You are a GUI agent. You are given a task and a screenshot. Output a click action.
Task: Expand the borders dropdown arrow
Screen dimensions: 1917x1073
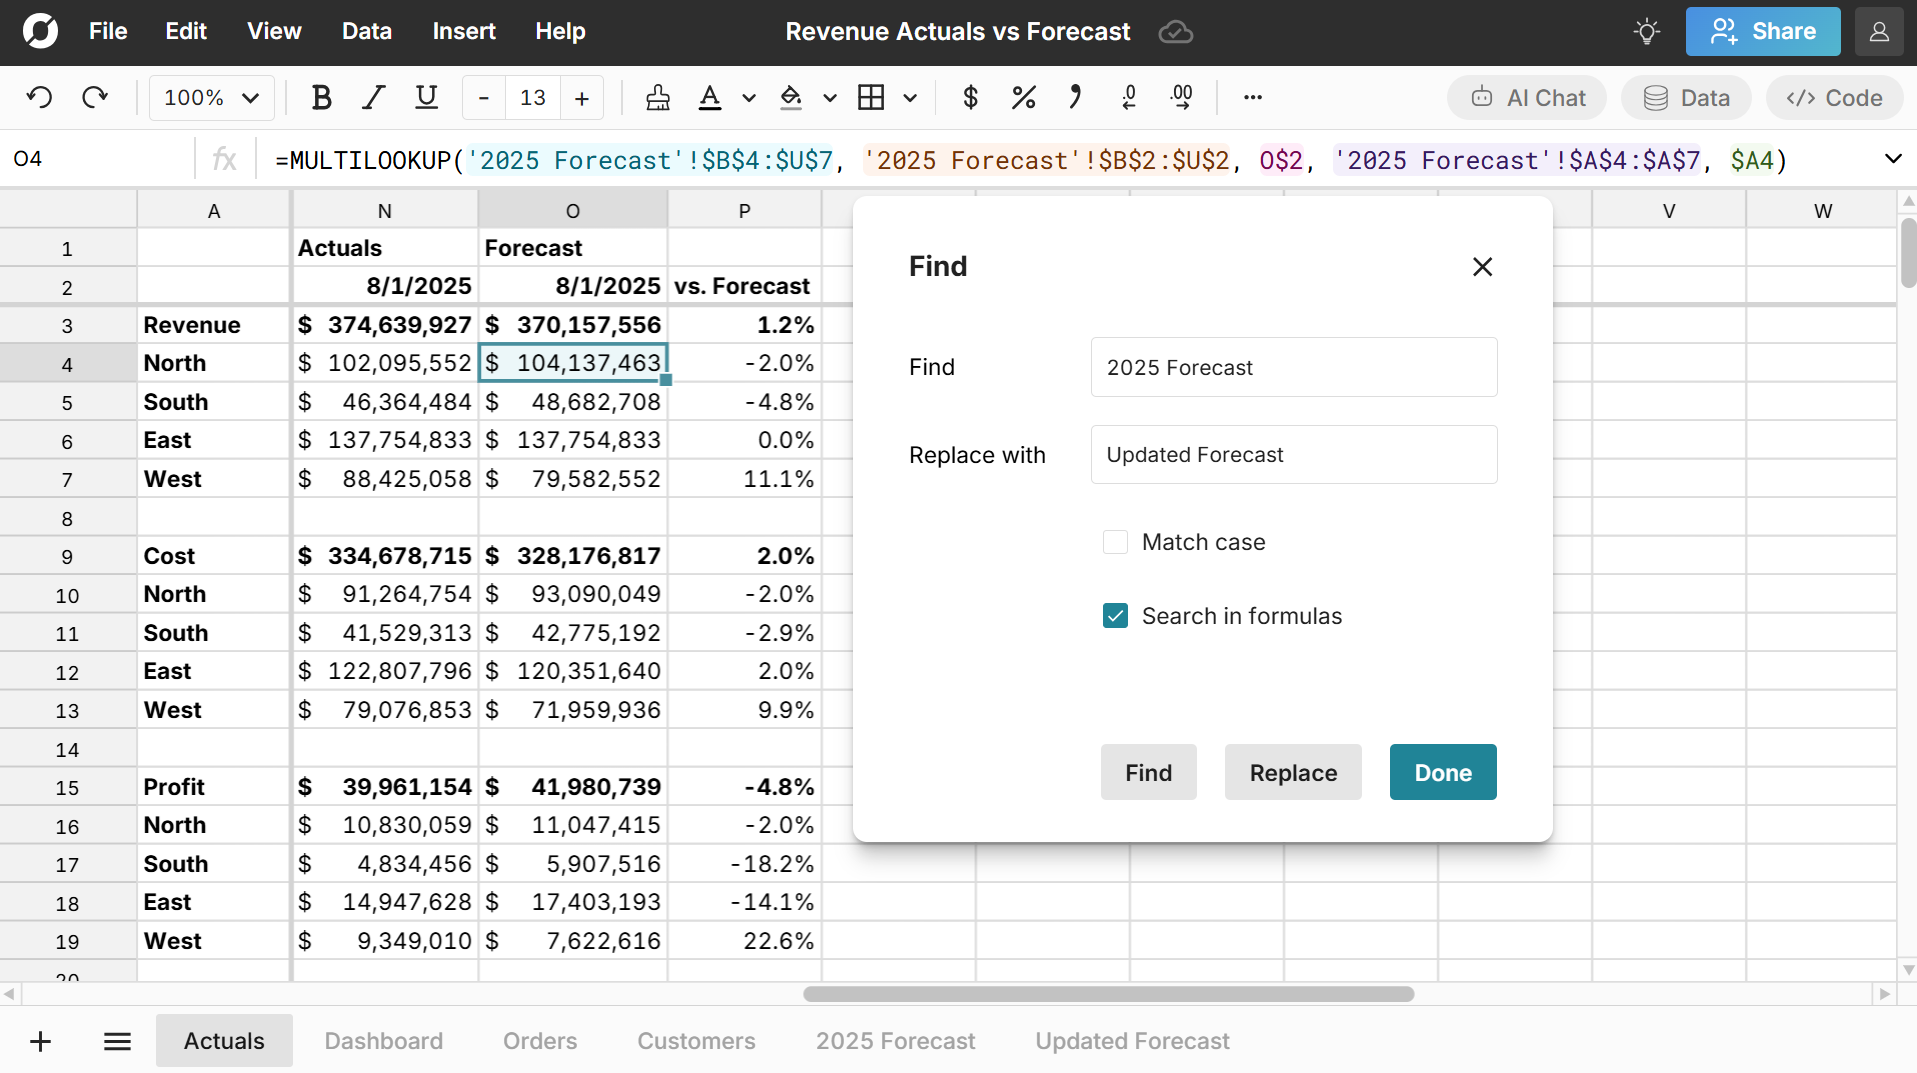pos(909,98)
